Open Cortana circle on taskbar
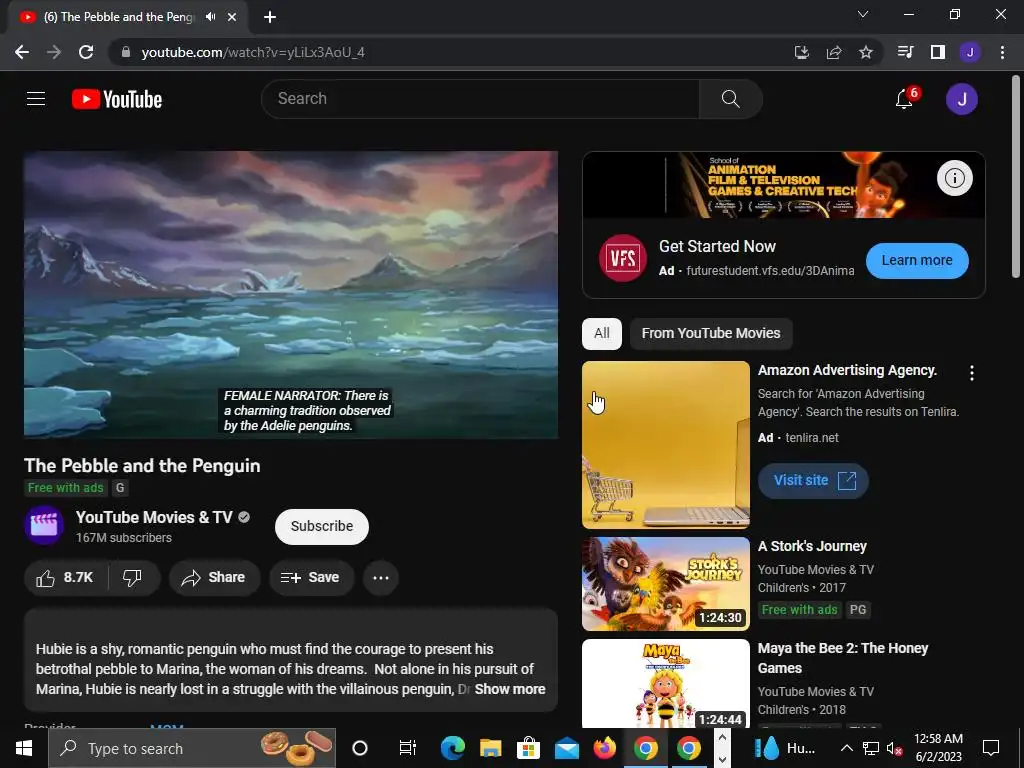The height and width of the screenshot is (768, 1024). click(360, 748)
